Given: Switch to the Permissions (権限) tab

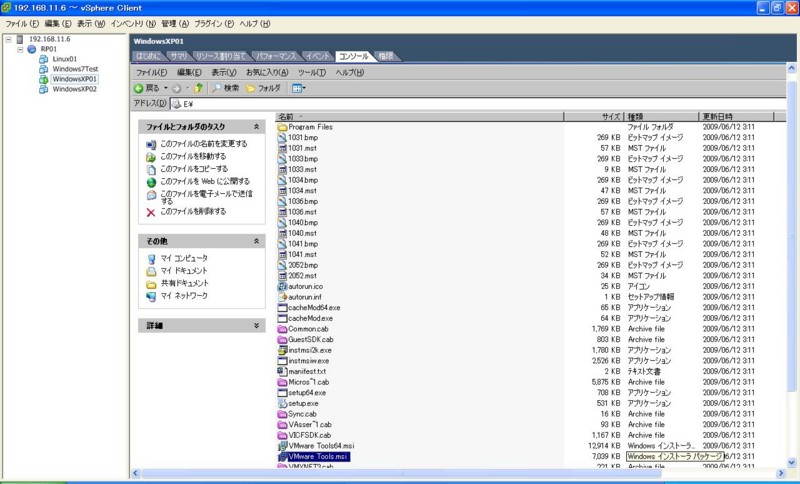Looking at the screenshot, I should click(386, 56).
